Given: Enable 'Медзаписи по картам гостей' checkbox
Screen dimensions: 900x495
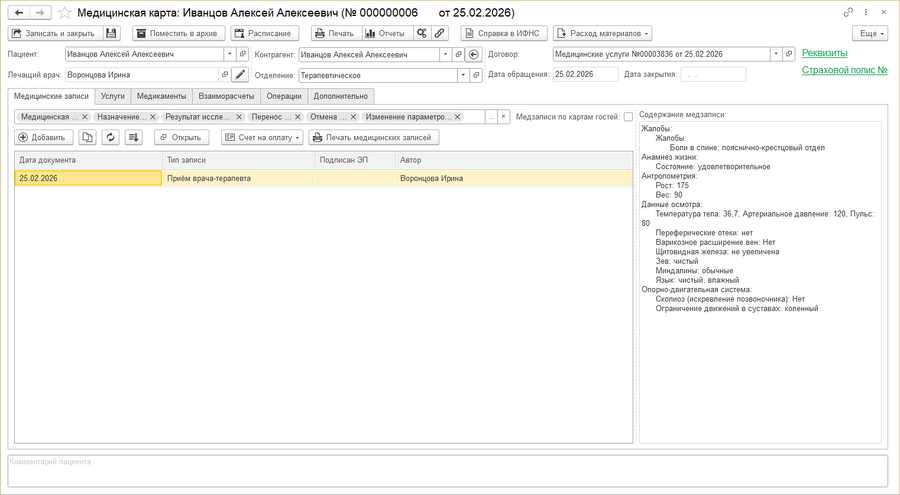Looking at the screenshot, I should click(x=628, y=117).
